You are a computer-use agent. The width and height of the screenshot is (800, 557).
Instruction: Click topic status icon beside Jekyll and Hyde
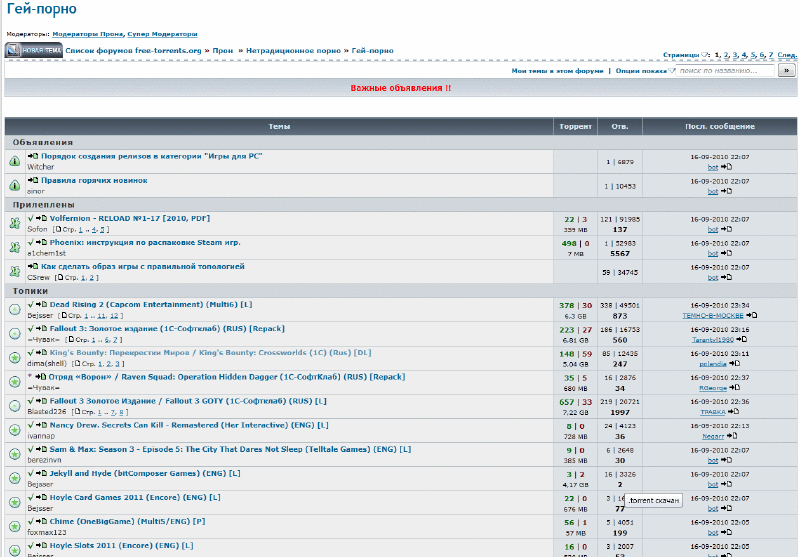(x=15, y=477)
